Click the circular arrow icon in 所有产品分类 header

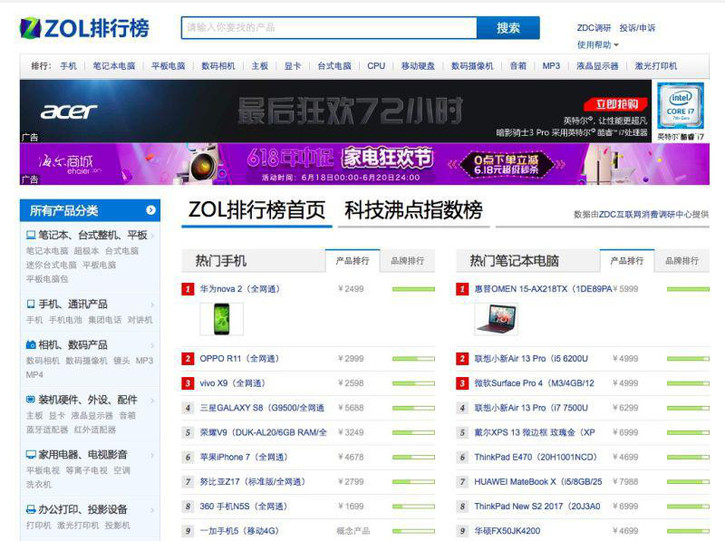point(151,210)
